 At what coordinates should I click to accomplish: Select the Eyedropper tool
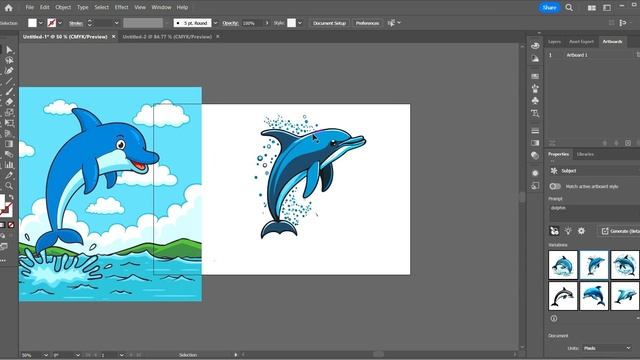pyautogui.click(x=9, y=176)
